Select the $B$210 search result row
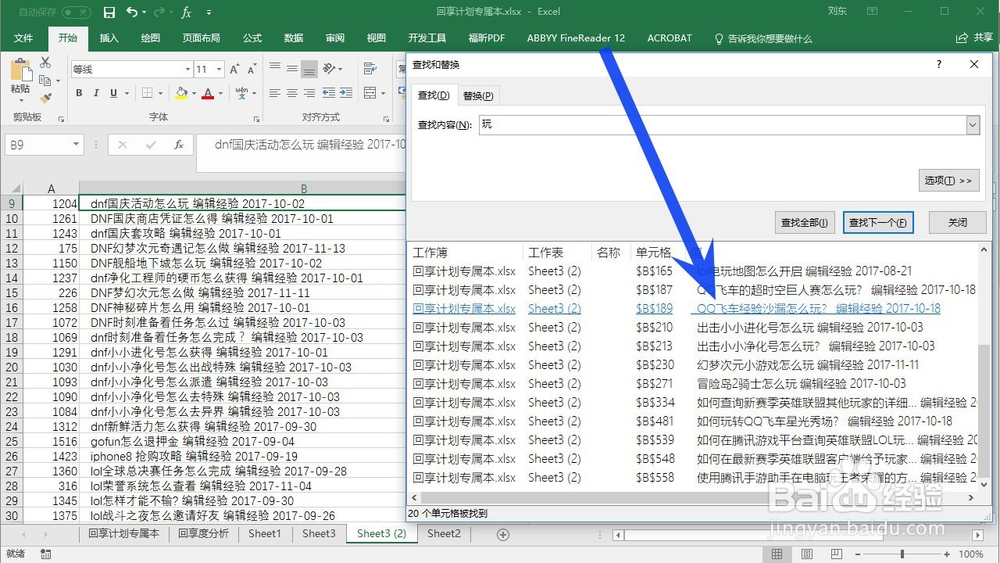This screenshot has height=563, width=1000. pos(694,328)
